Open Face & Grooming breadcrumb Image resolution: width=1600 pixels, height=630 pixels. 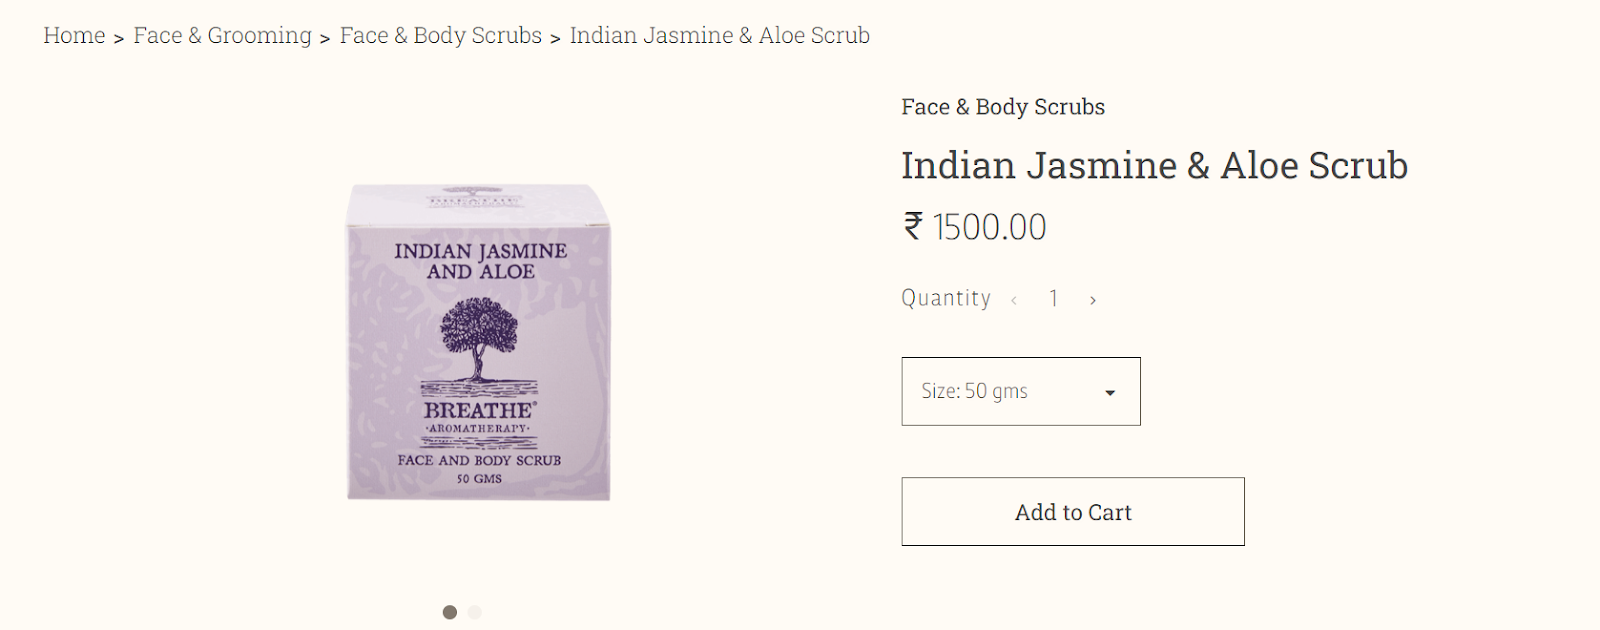pyautogui.click(x=222, y=36)
